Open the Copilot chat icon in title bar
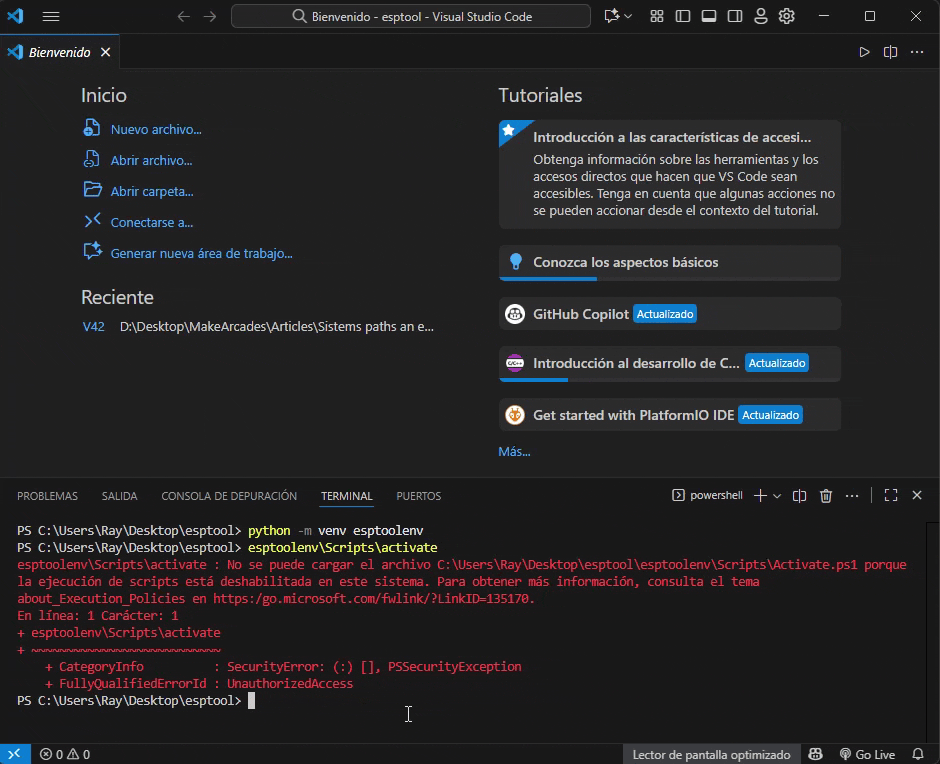 tap(611, 16)
